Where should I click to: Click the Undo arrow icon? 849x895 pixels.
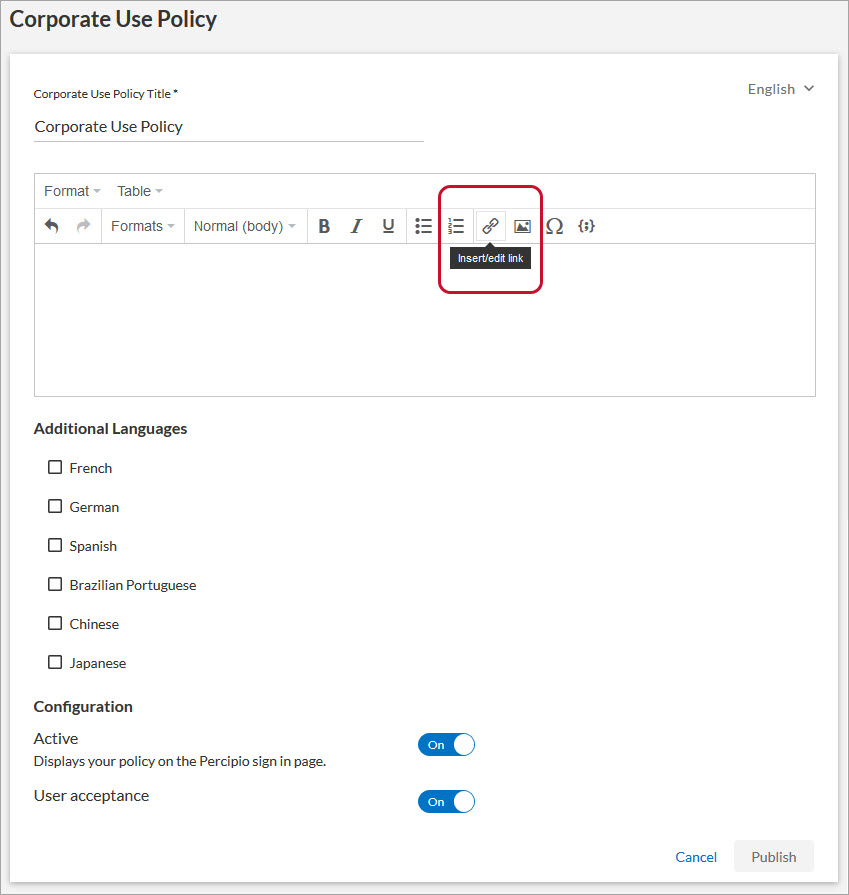point(52,226)
